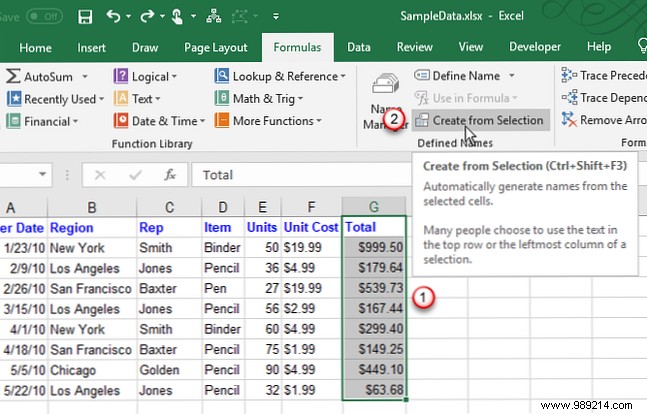Click Create from Selection

(481, 120)
